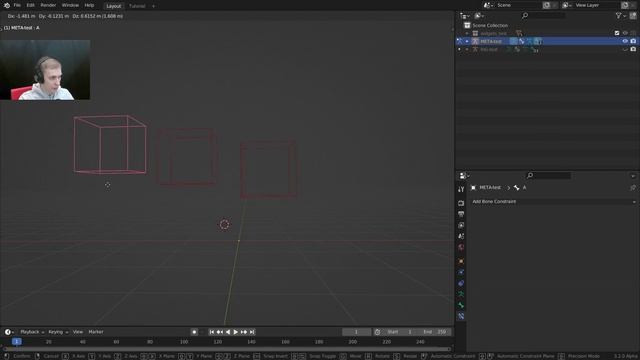This screenshot has height=360, width=640.
Task: Open the Timeline Marker menu
Action: [96, 332]
